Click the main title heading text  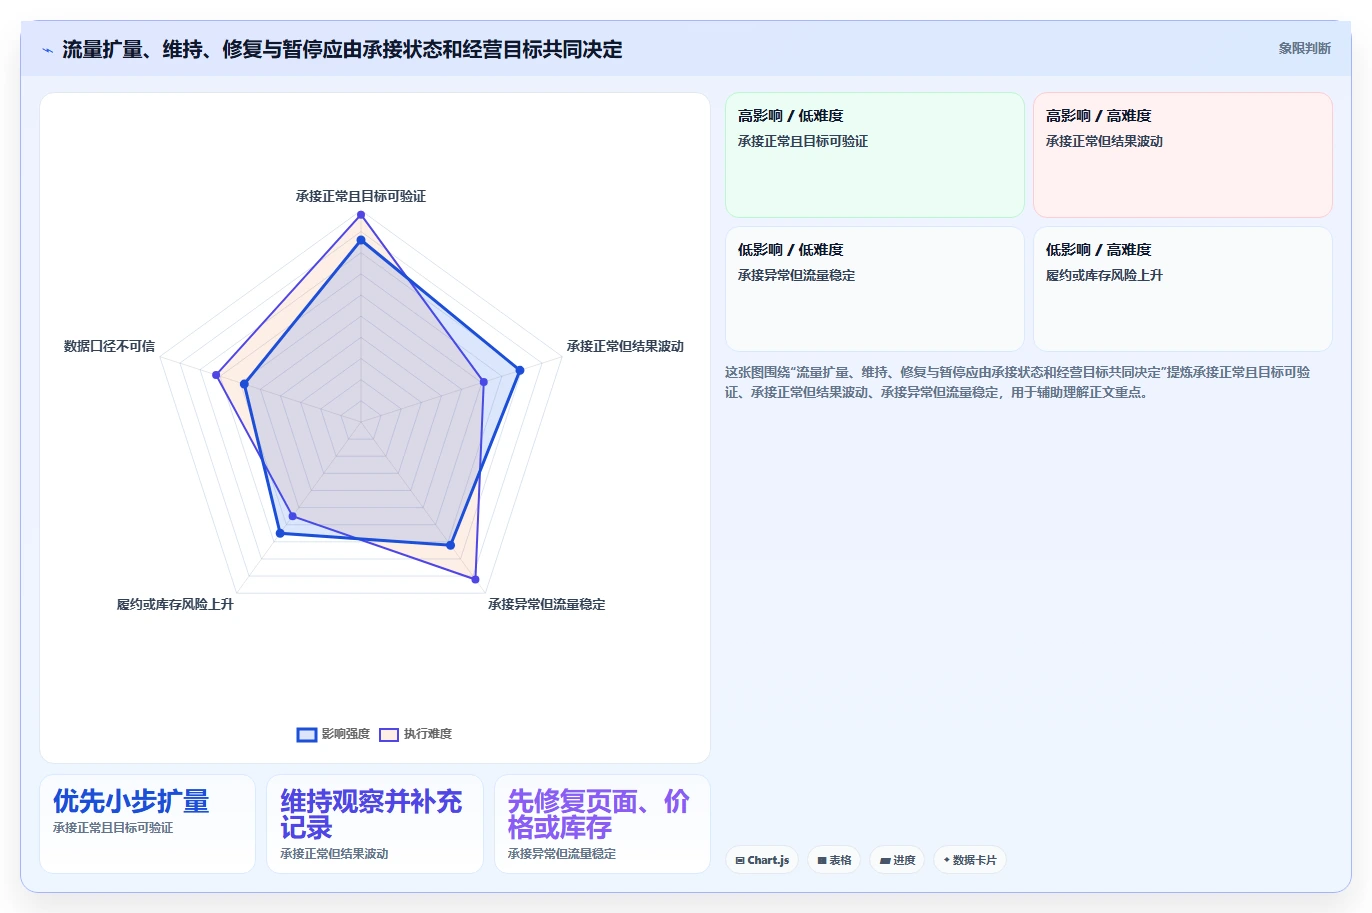342,49
